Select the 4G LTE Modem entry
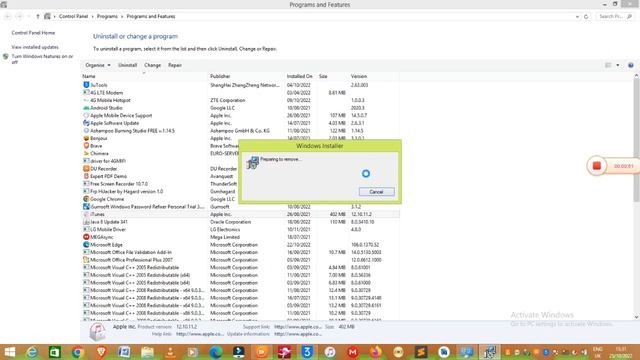The height and width of the screenshot is (360, 640). click(107, 93)
